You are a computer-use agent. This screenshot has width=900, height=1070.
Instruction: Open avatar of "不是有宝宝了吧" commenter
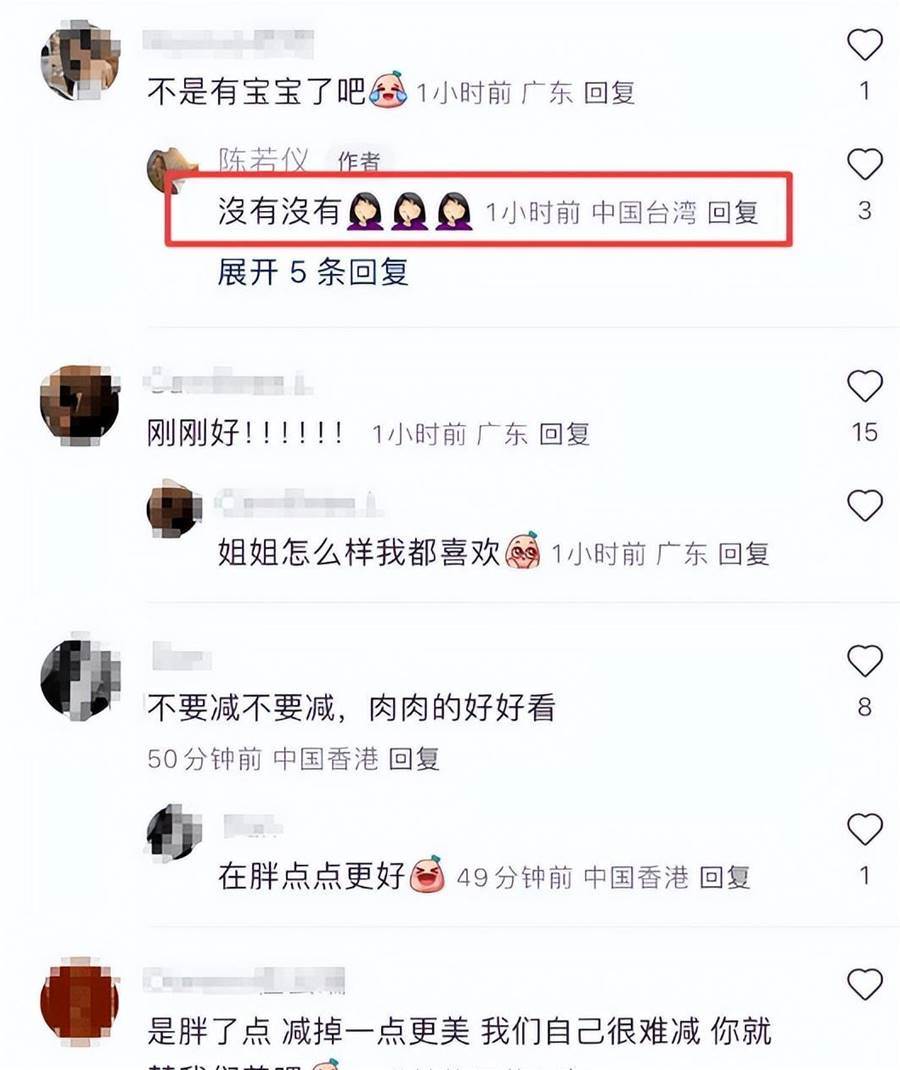click(x=80, y=60)
